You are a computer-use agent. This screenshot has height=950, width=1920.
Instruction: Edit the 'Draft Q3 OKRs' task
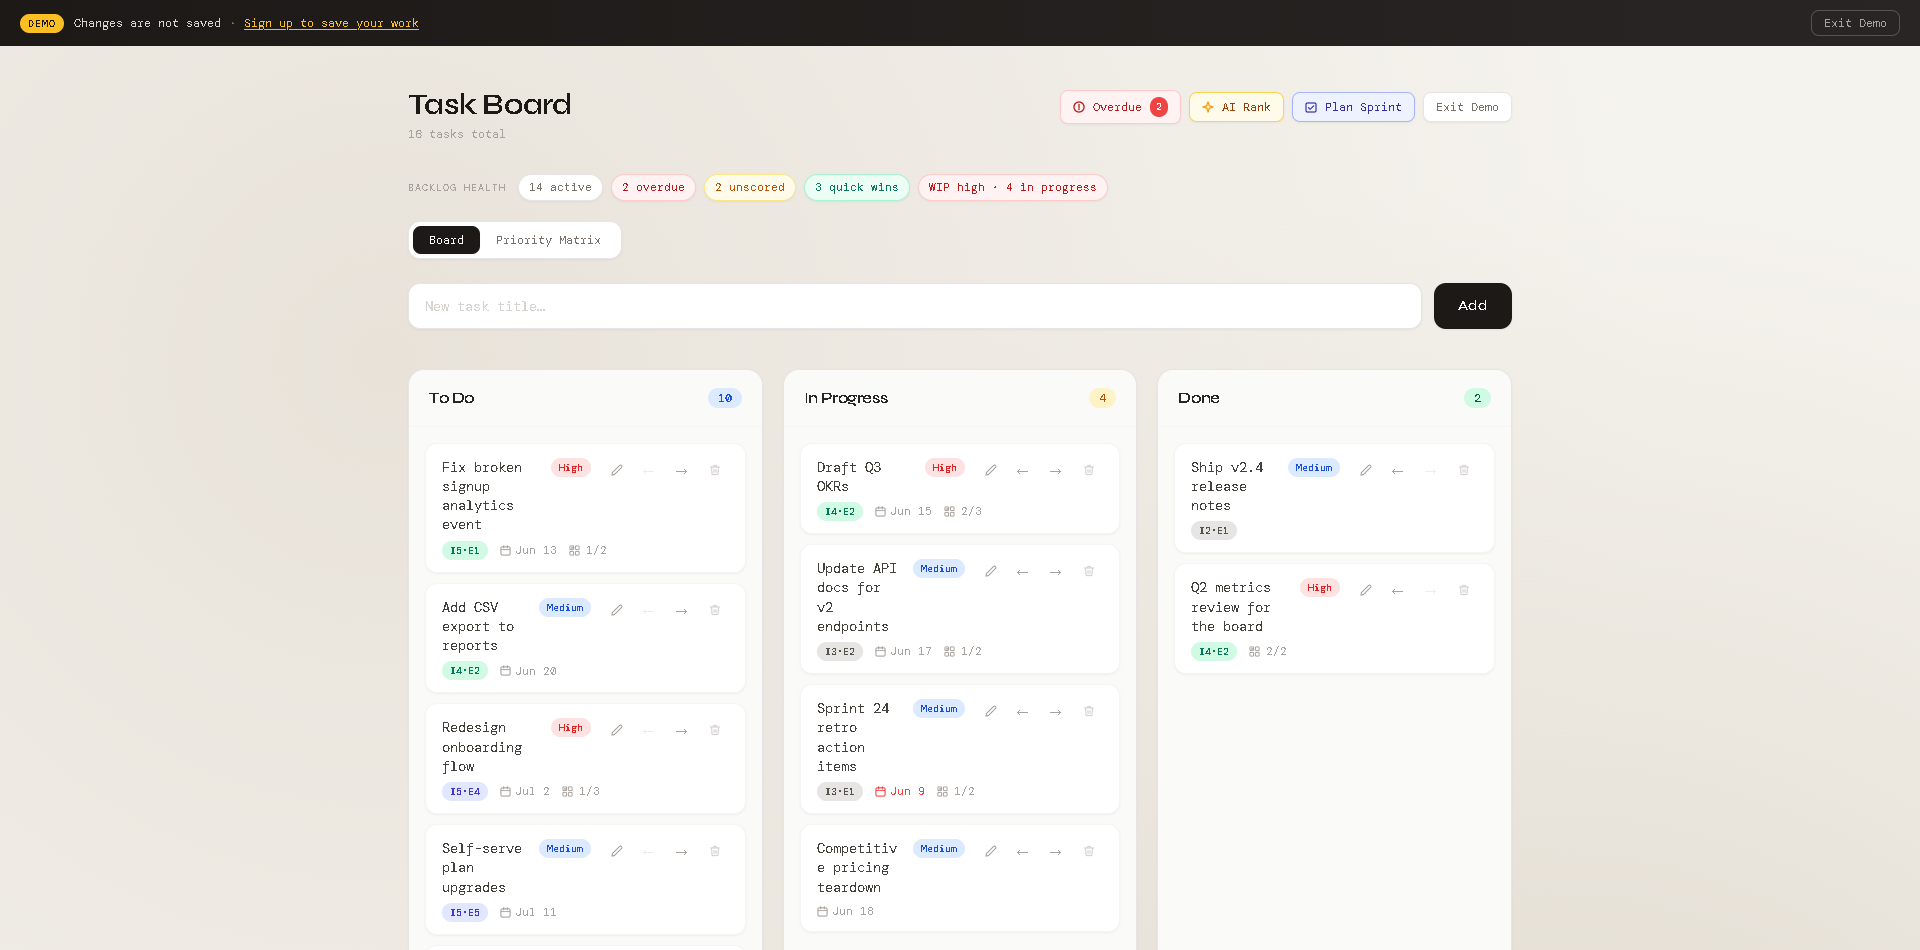[991, 470]
